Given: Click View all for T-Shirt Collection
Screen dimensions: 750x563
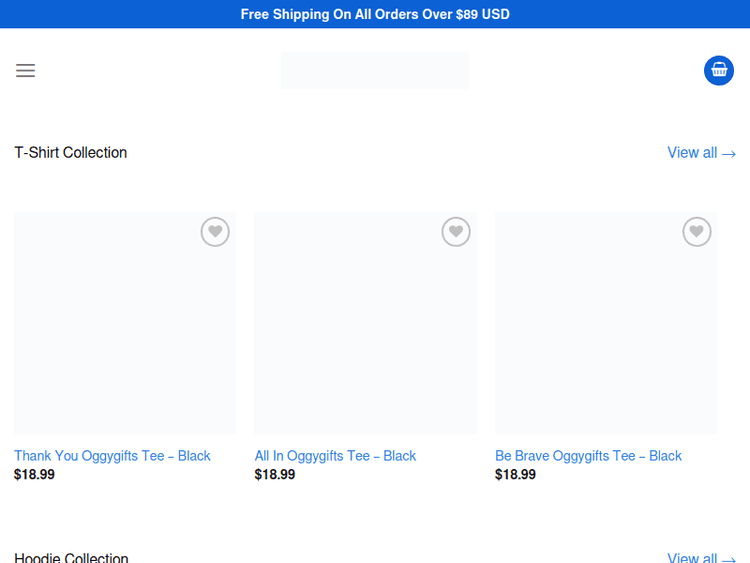Looking at the screenshot, I should pos(701,153).
